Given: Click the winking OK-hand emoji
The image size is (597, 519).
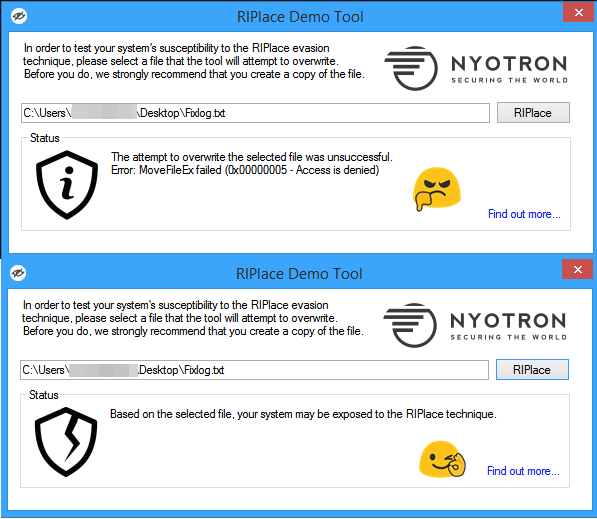Looking at the screenshot, I should coord(442,459).
